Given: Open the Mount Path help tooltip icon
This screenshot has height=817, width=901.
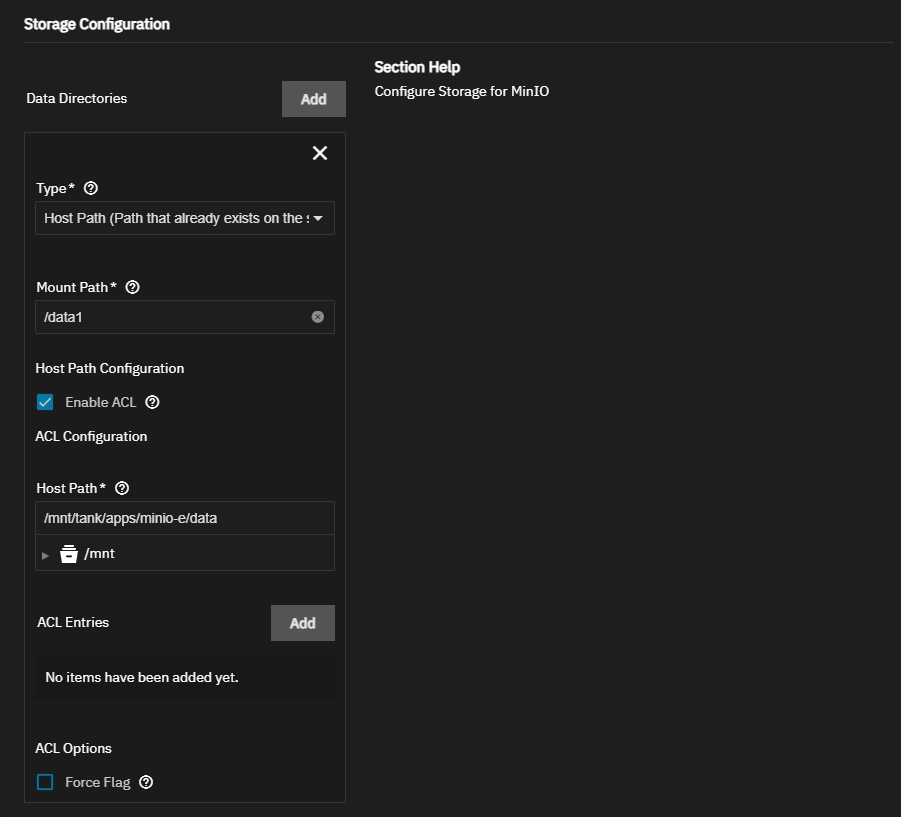Looking at the screenshot, I should (132, 287).
